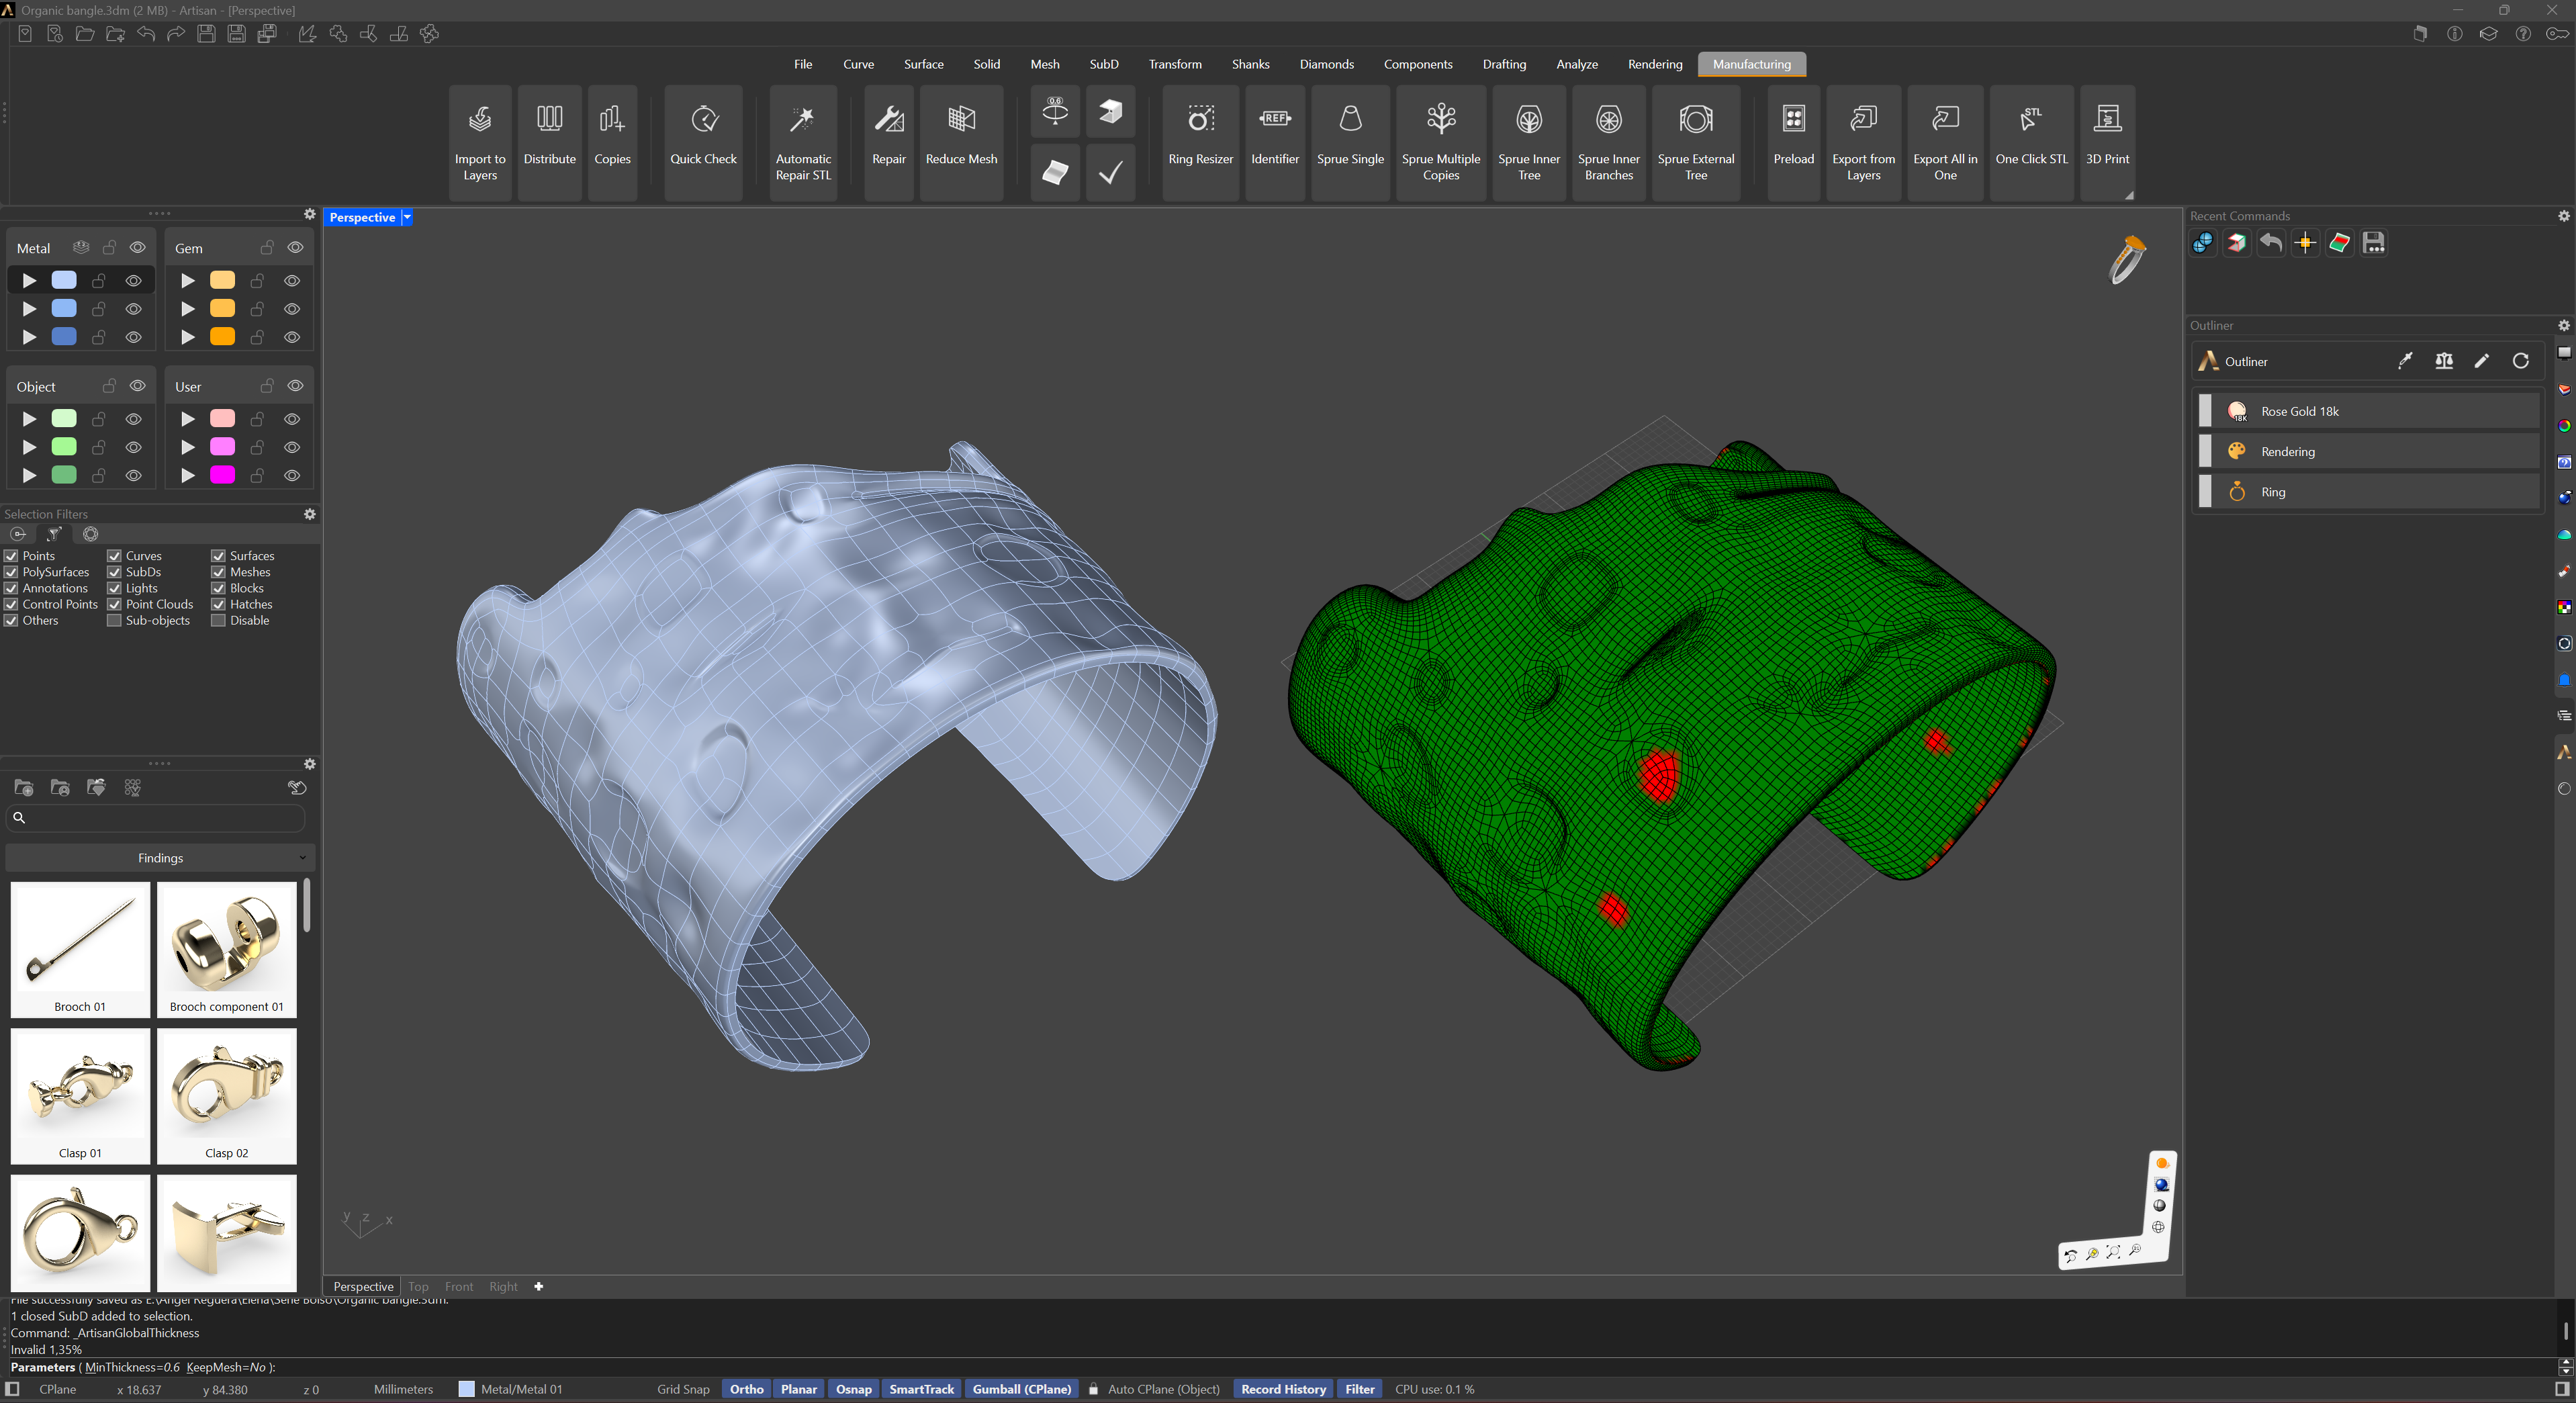The height and width of the screenshot is (1403, 2576).
Task: Toggle visibility of the Gem layer group
Action: tap(295, 247)
